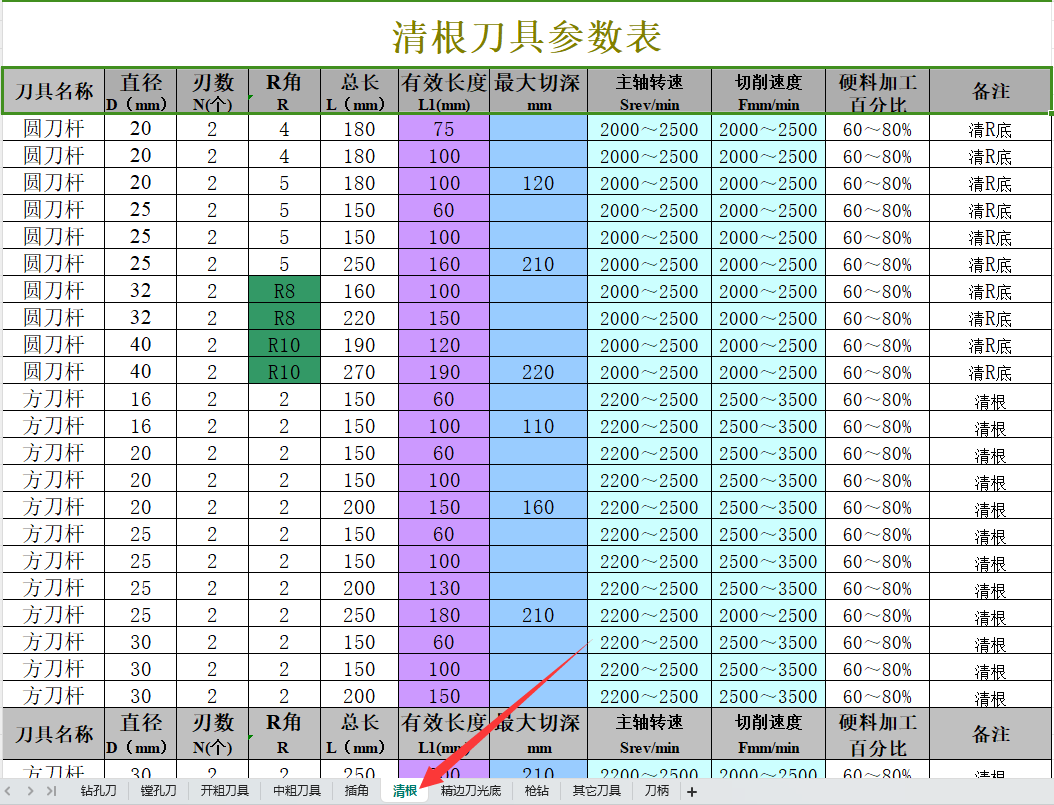Select the top header cell 切削速度 Fmm/min
The image size is (1054, 805).
coord(768,91)
